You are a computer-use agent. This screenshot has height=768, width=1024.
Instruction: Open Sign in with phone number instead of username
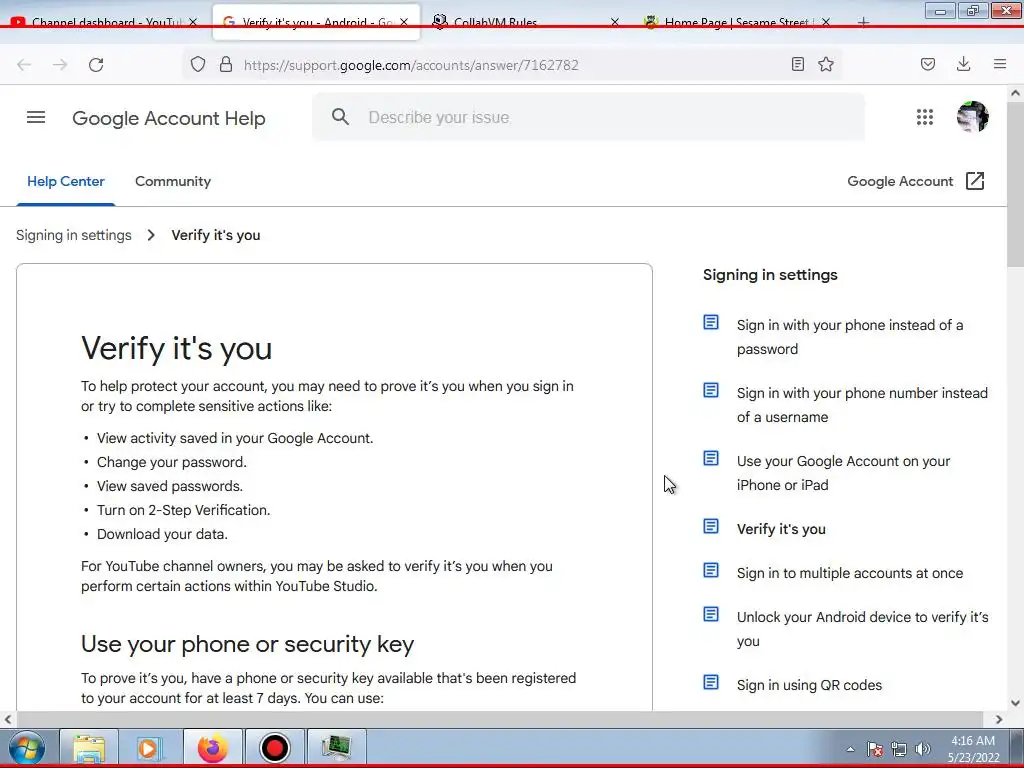click(x=862, y=405)
